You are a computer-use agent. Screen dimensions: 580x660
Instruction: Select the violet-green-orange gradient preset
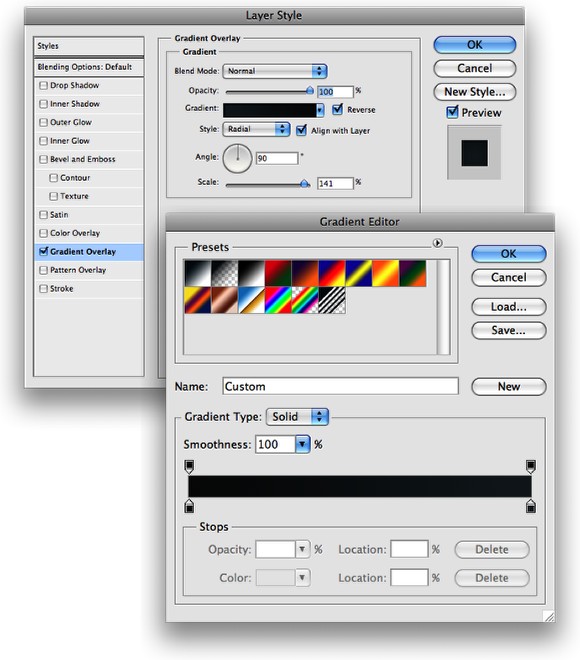coord(413,273)
